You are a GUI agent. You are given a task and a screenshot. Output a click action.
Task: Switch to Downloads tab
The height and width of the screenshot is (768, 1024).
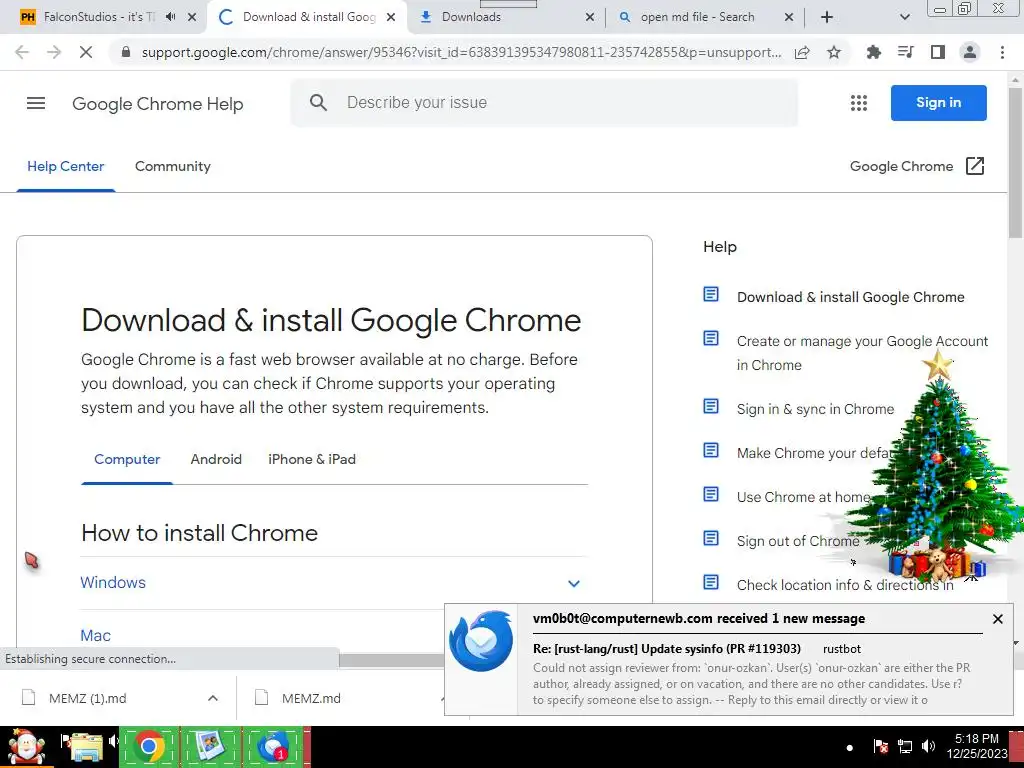pos(471,17)
